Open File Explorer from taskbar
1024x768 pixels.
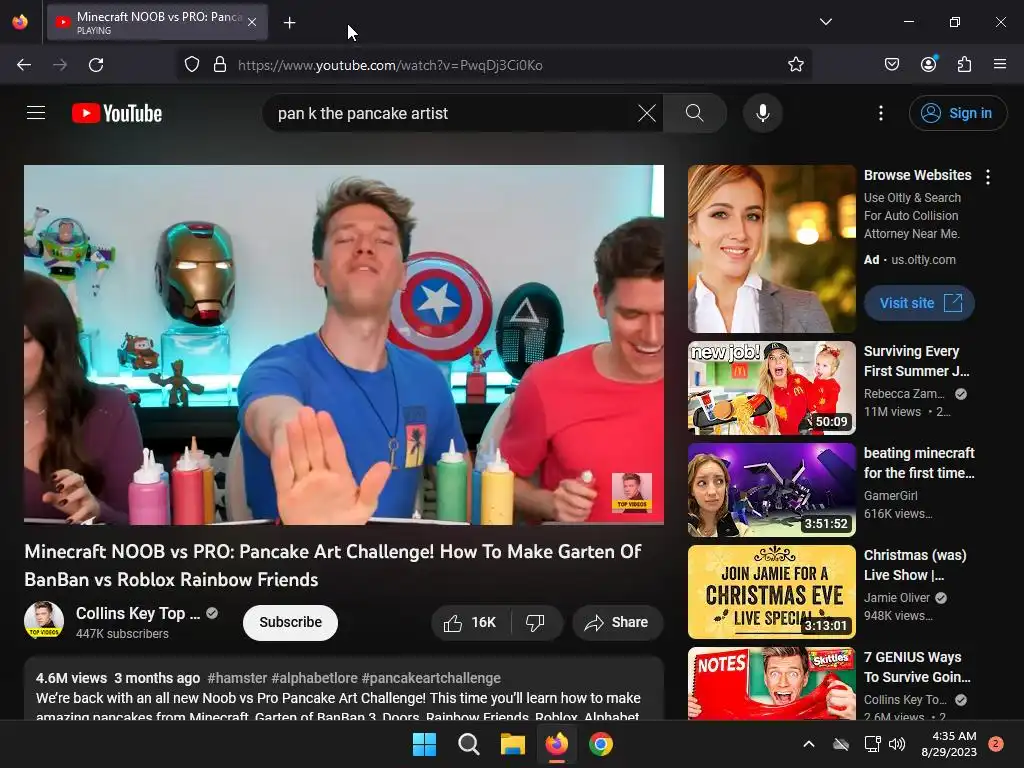513,744
